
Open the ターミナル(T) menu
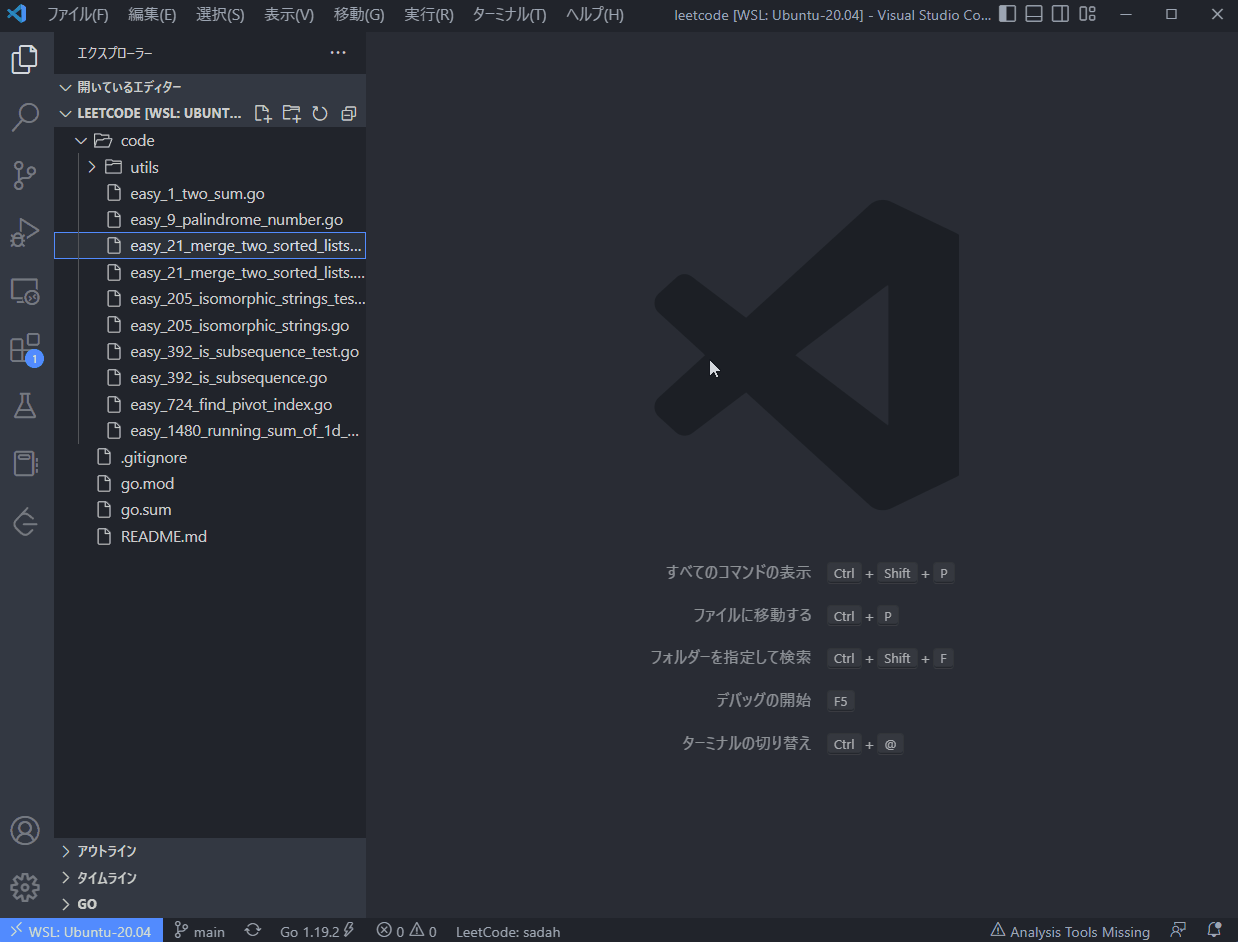pyautogui.click(x=508, y=14)
